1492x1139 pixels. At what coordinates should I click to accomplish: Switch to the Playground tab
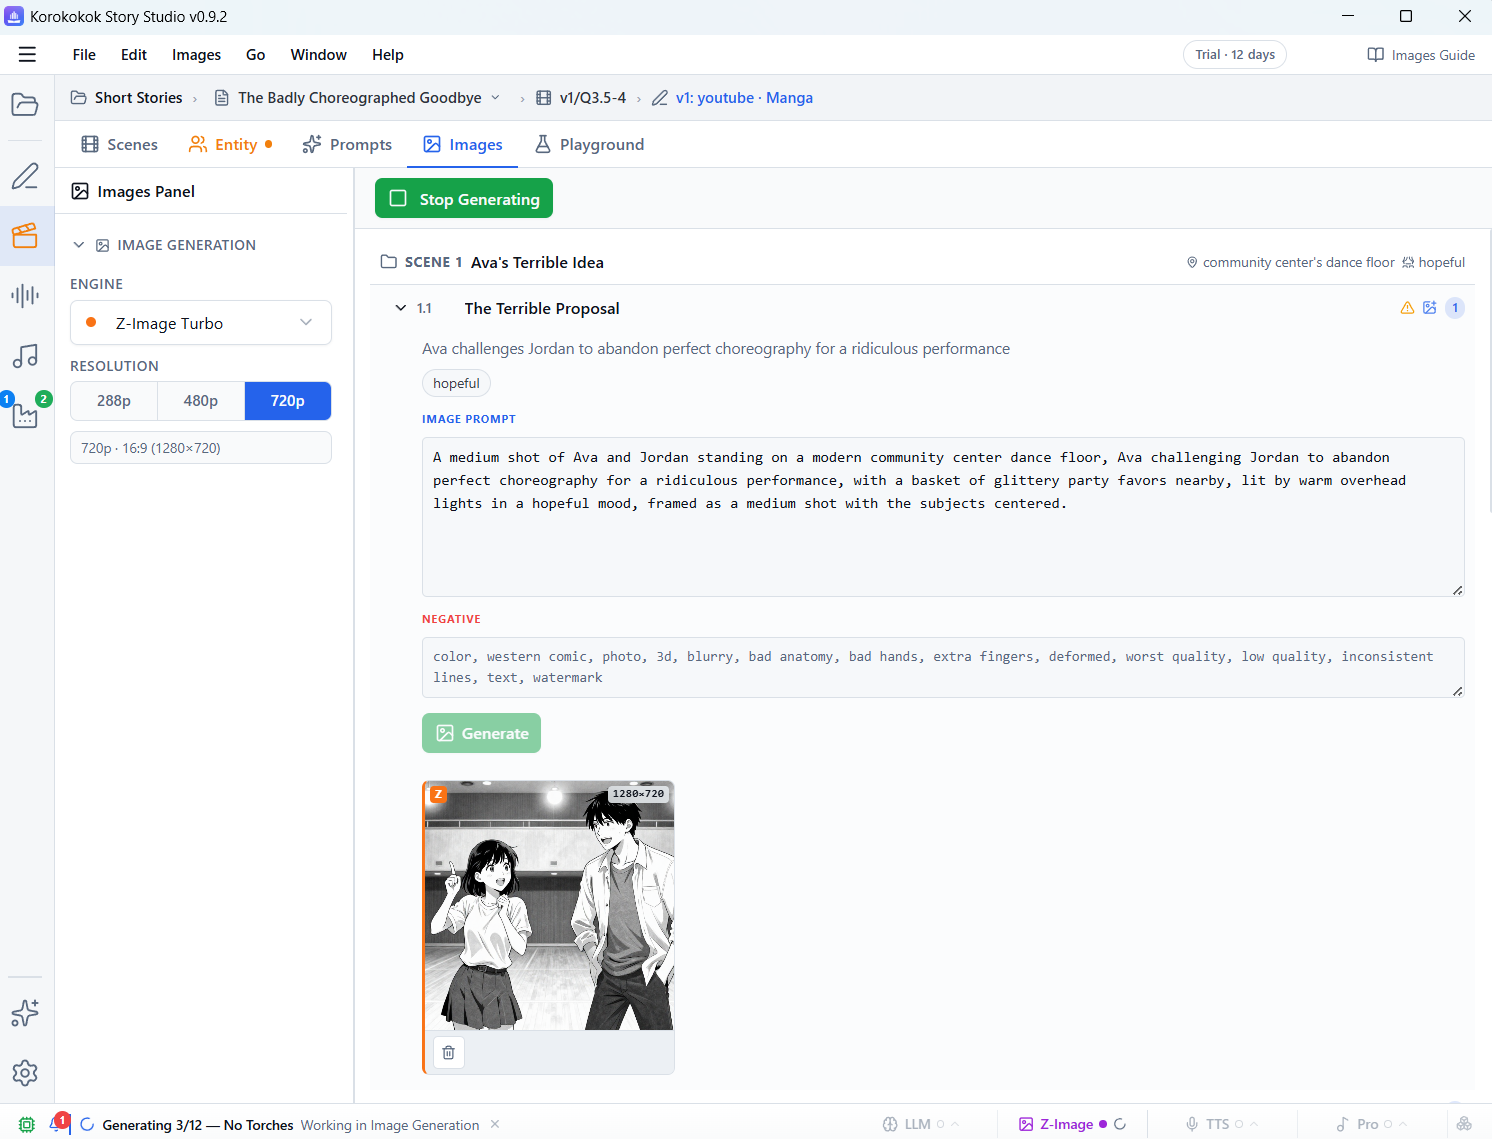(590, 145)
